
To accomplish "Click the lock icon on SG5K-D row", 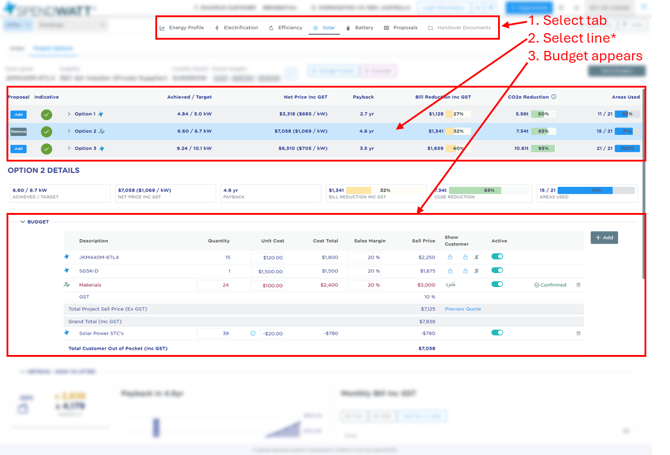I will 450,271.
